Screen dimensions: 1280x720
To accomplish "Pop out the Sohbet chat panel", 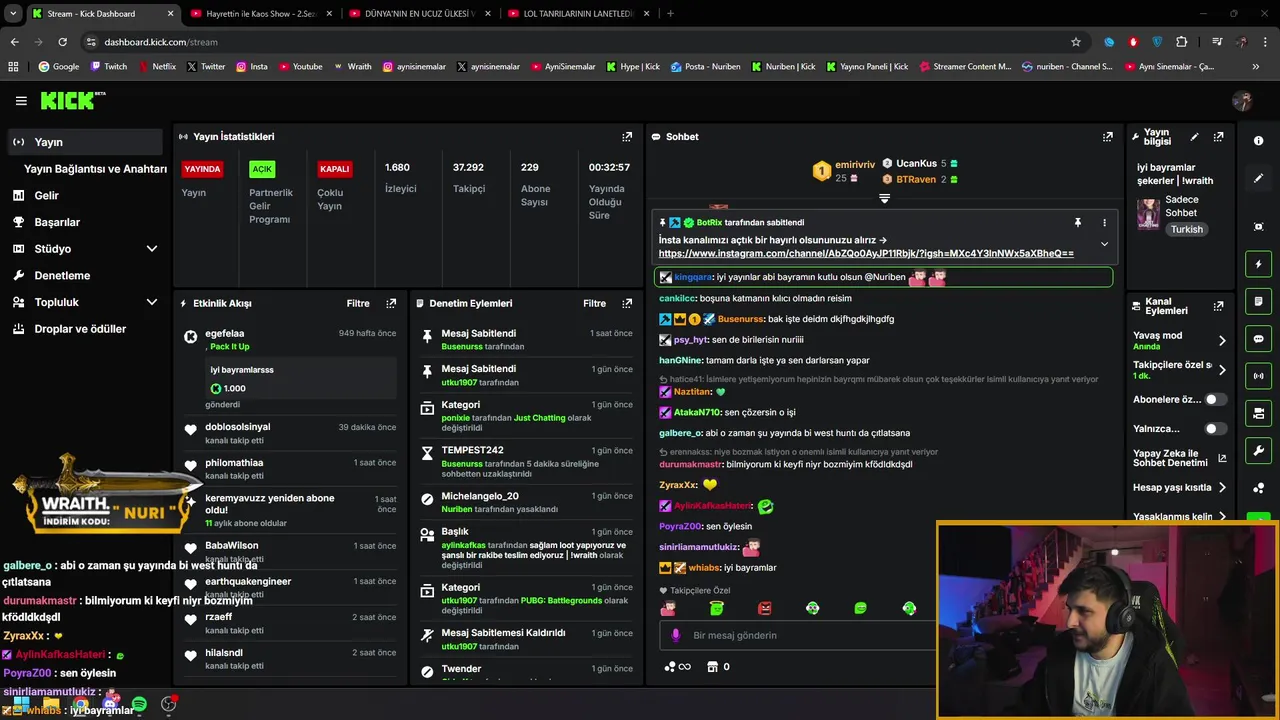I will tap(1108, 137).
